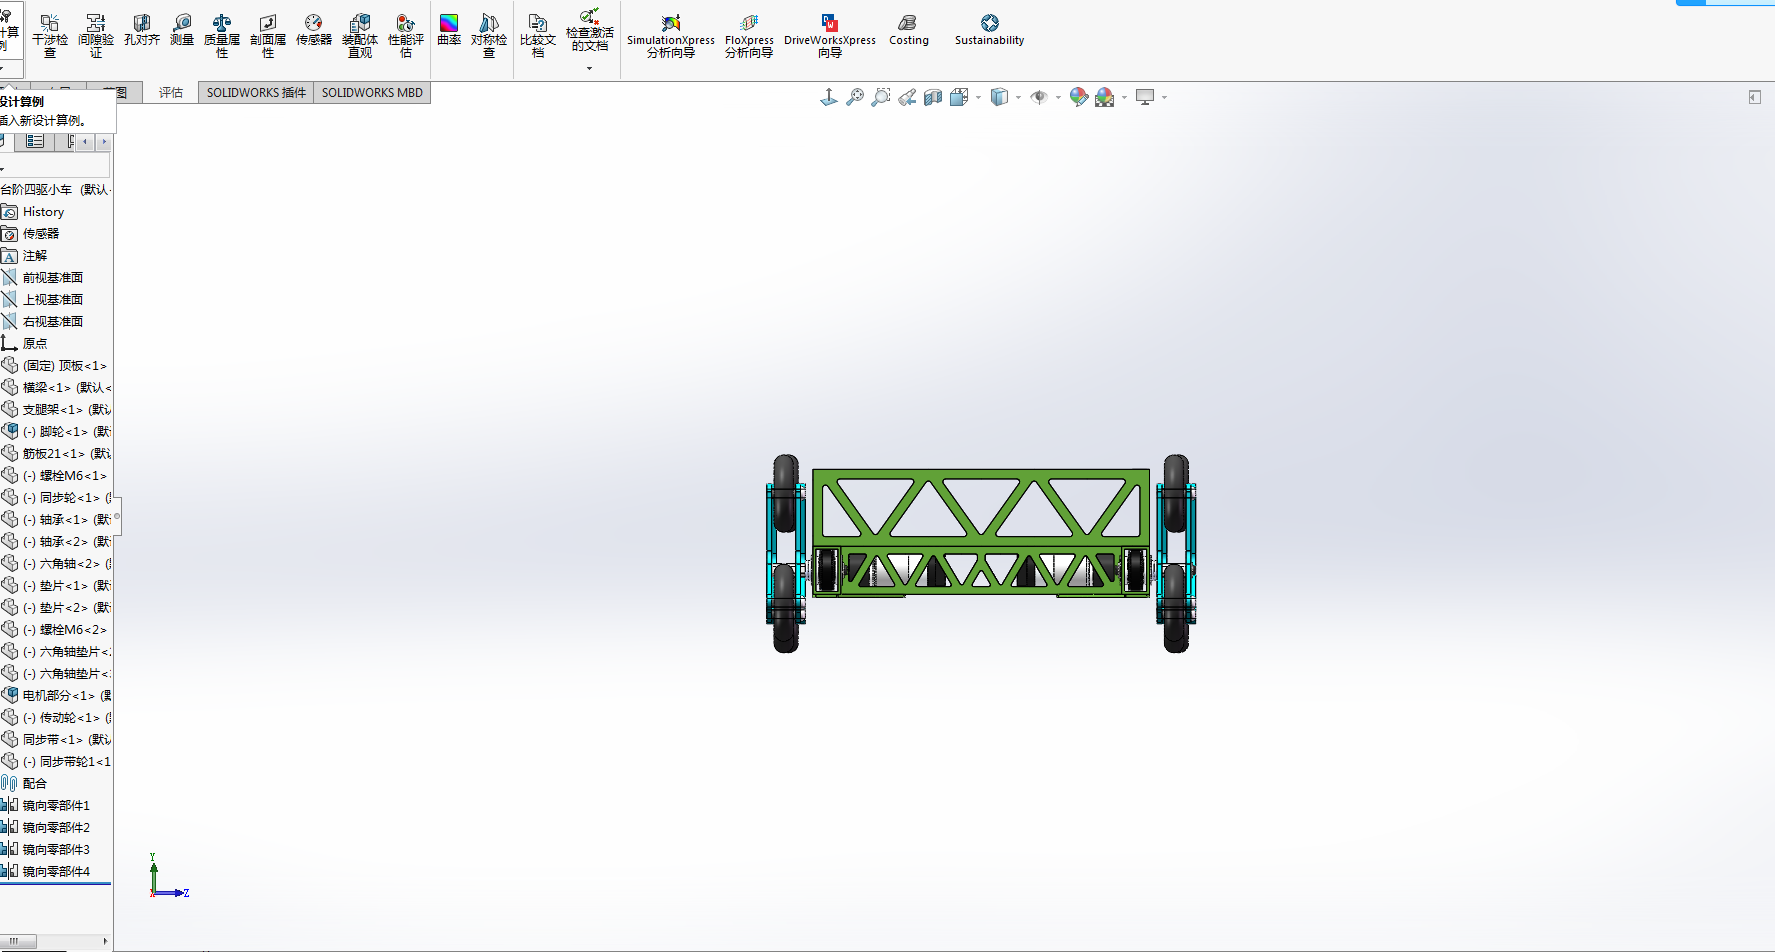Open dropdown arrow next to Apply Scene
This screenshot has height=952, width=1775.
[x=1124, y=97]
